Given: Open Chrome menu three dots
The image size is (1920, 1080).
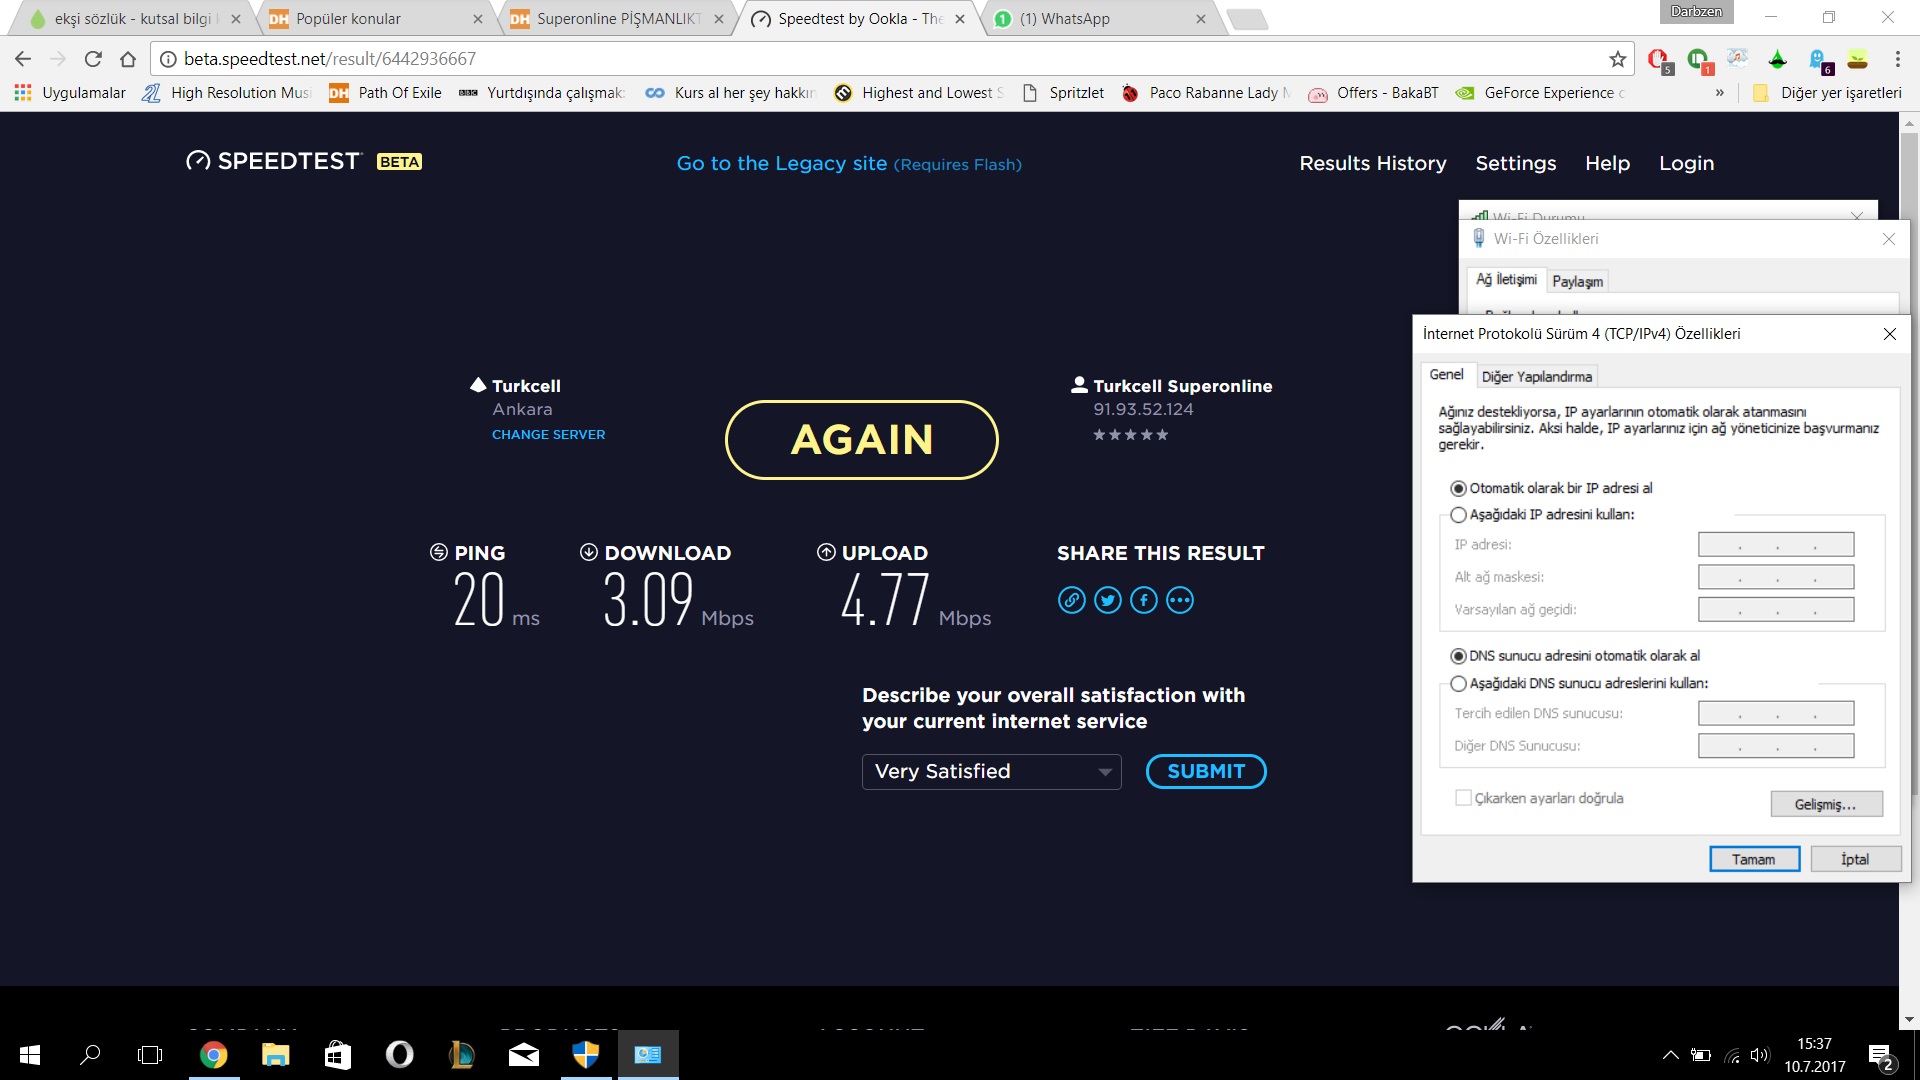Looking at the screenshot, I should click(x=1897, y=59).
